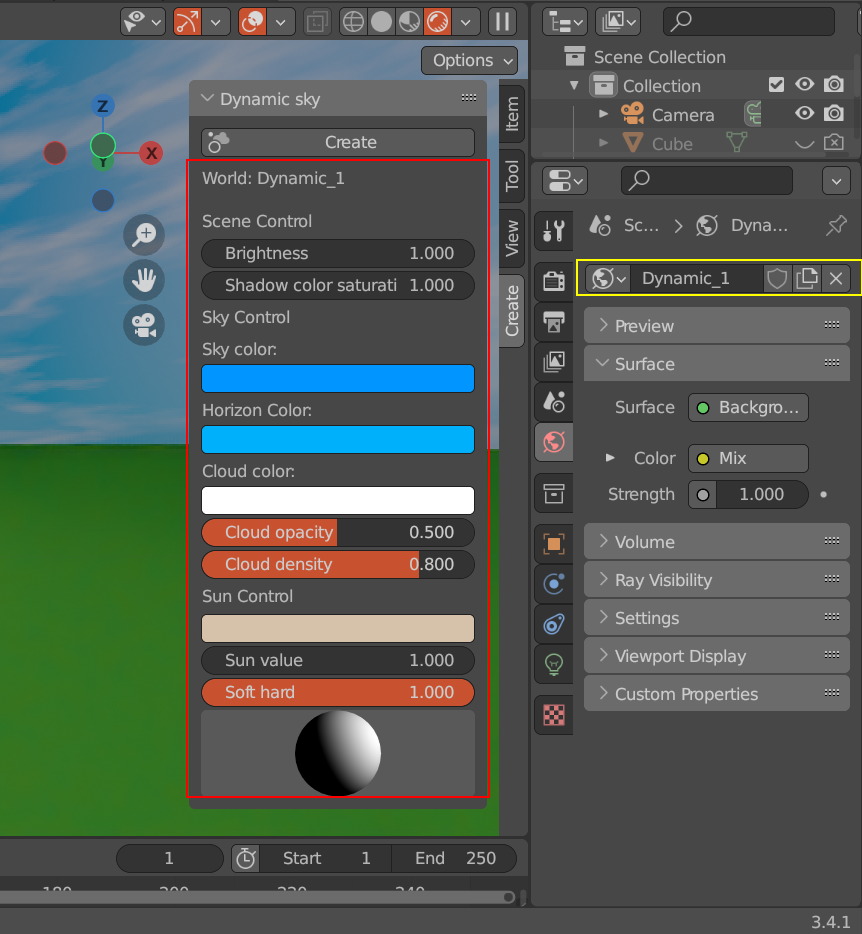862x934 pixels.
Task: Click the World properties tab icon
Action: click(x=554, y=443)
